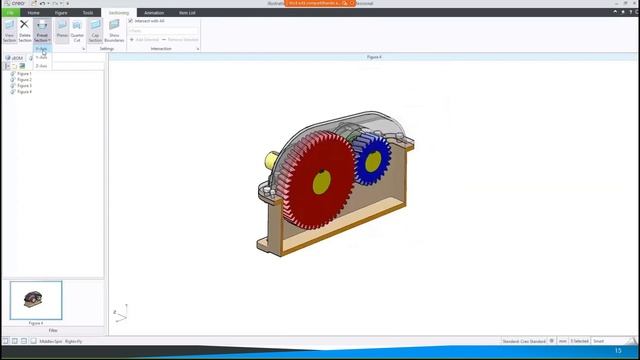Click the Redo icon in title bar
The width and height of the screenshot is (640, 360).
click(x=56, y=3)
